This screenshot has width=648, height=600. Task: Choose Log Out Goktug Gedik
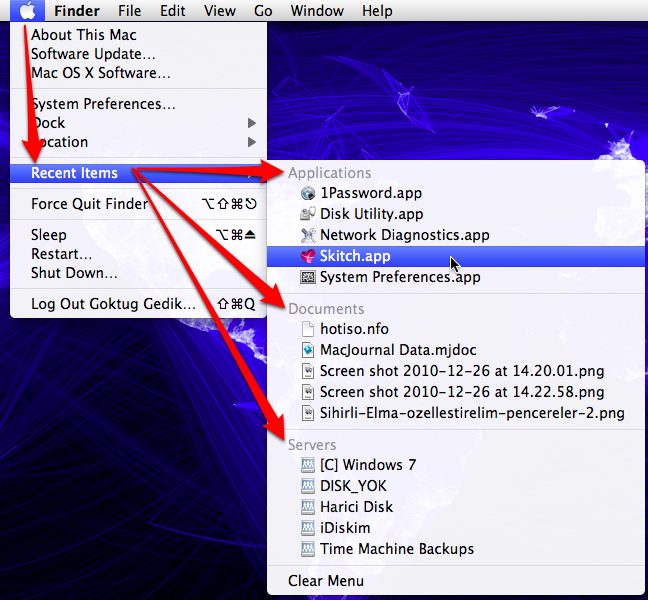(x=113, y=304)
